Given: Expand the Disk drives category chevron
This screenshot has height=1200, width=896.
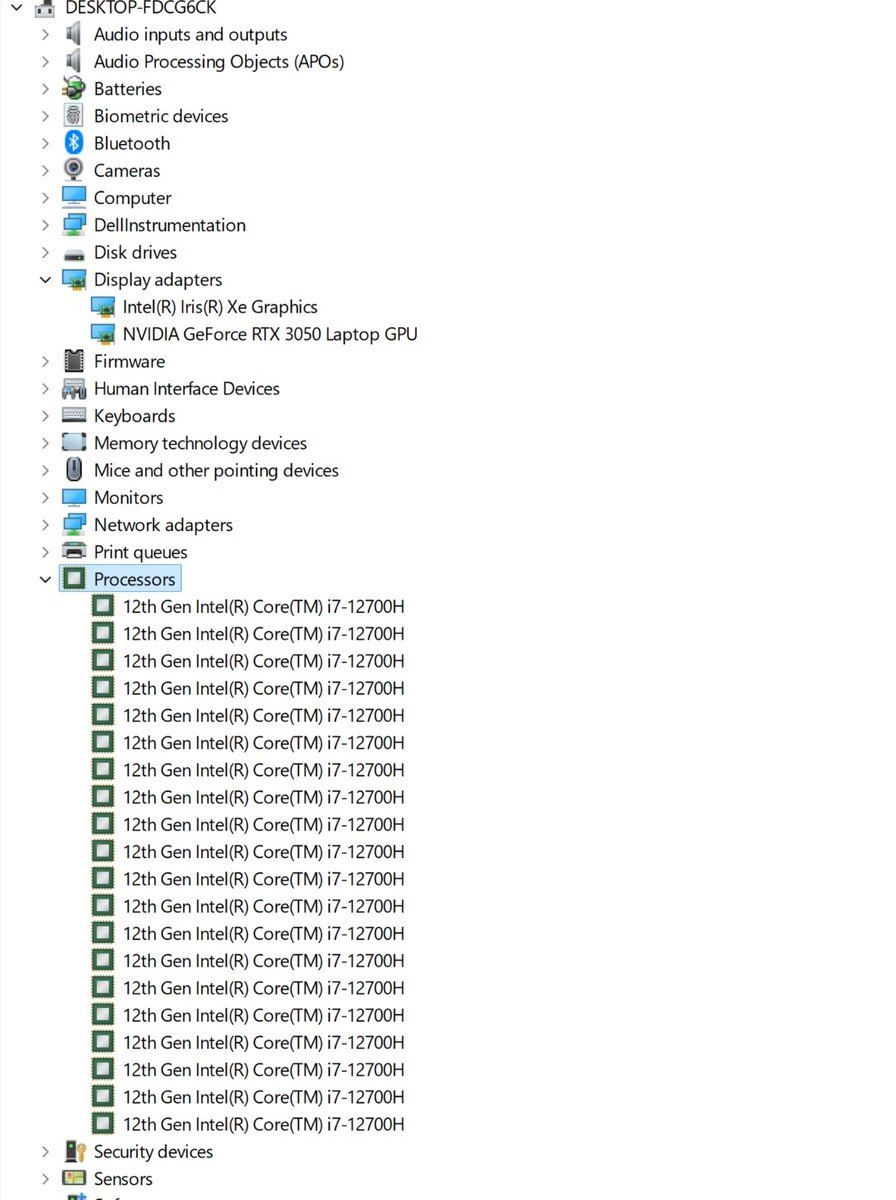Looking at the screenshot, I should pos(45,253).
